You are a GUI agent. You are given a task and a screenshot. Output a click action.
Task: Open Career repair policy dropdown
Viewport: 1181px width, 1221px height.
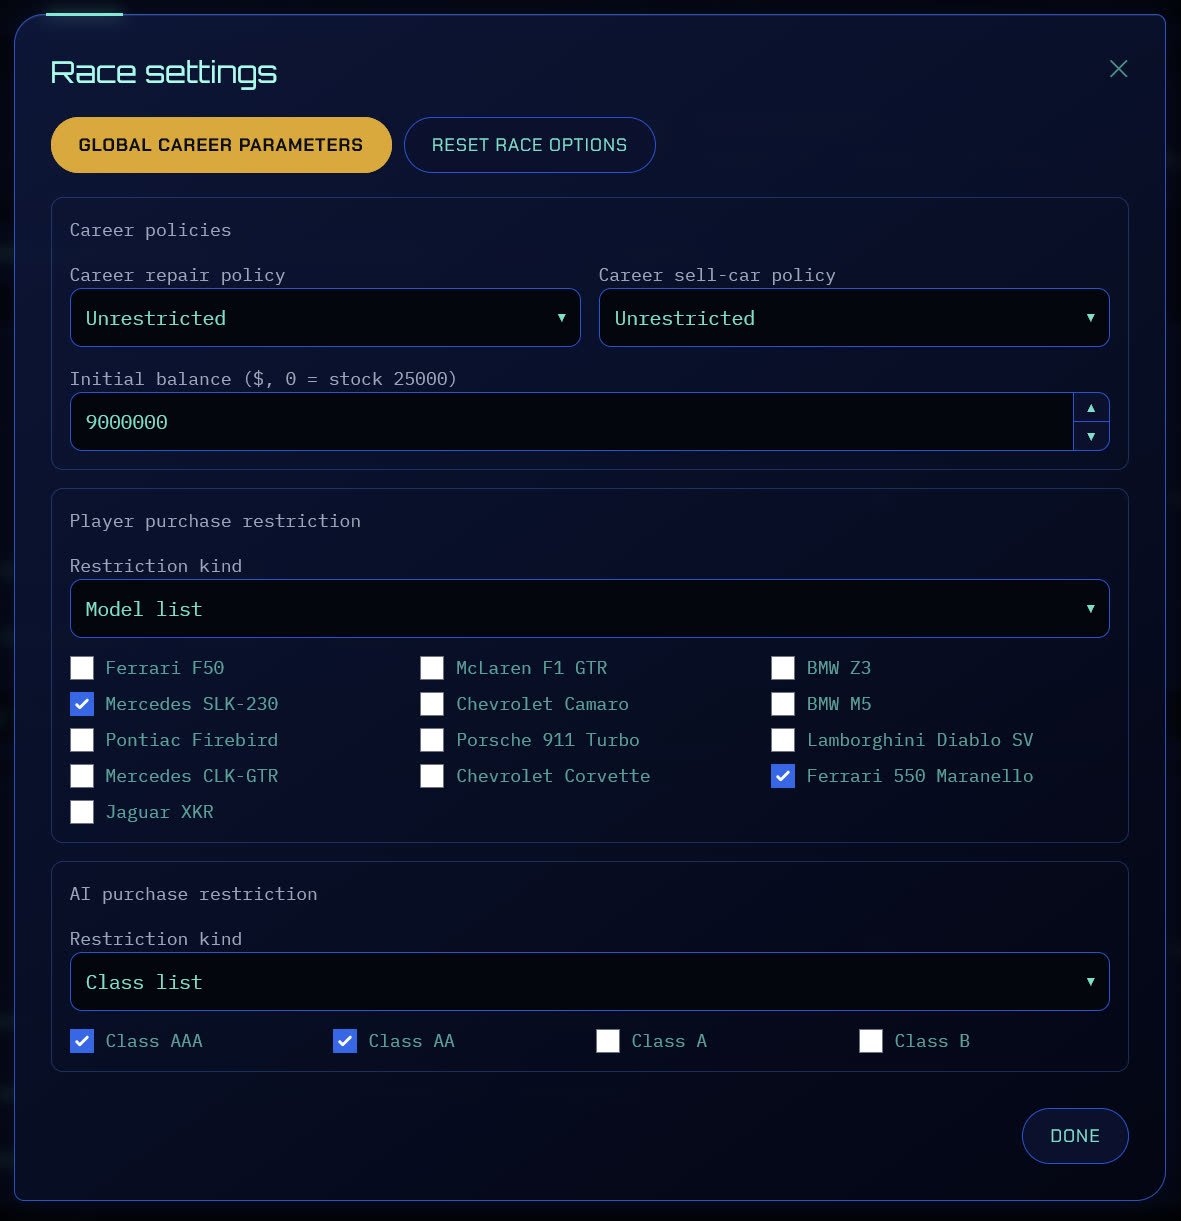tap(325, 318)
